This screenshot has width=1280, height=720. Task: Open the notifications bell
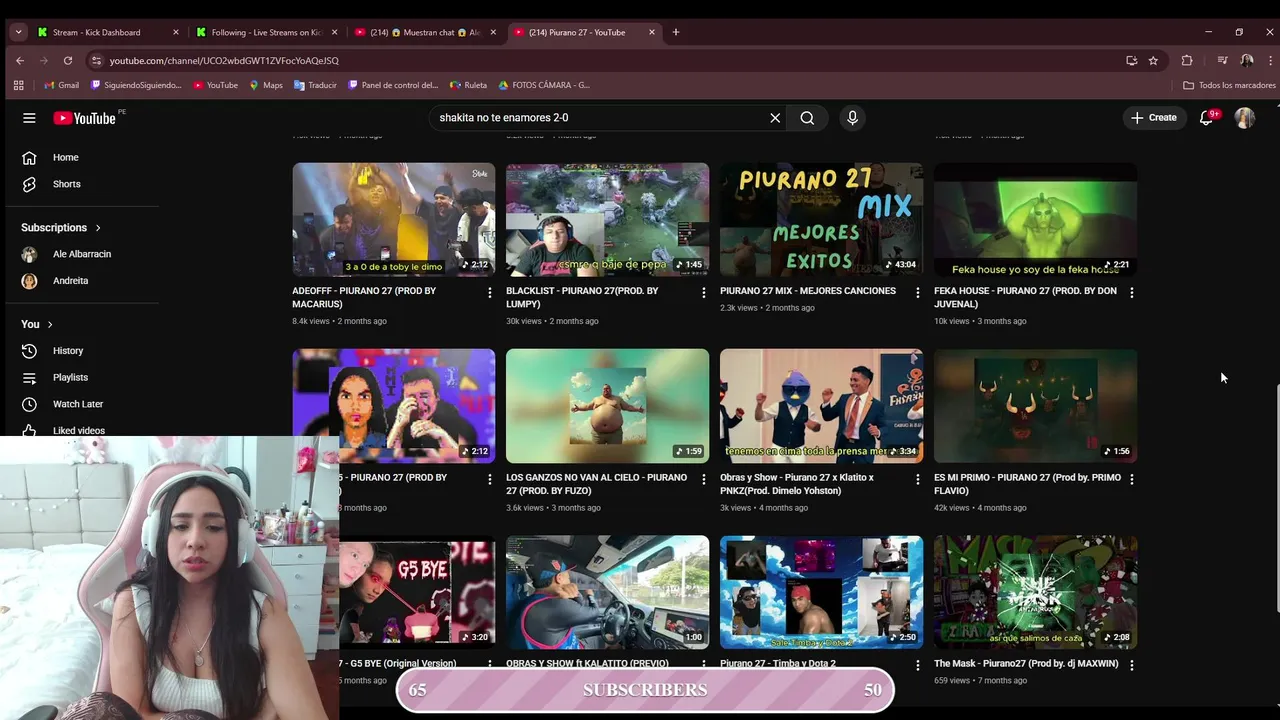pyautogui.click(x=1207, y=118)
